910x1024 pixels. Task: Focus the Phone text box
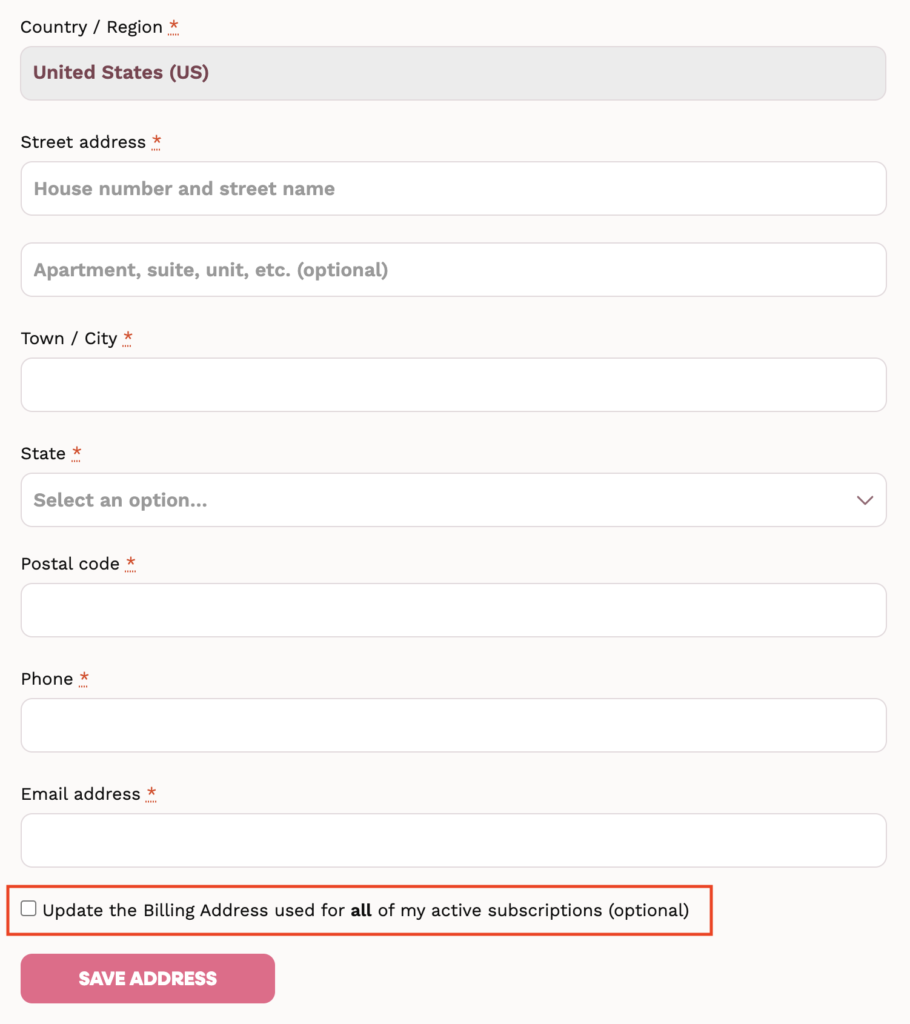(x=453, y=726)
